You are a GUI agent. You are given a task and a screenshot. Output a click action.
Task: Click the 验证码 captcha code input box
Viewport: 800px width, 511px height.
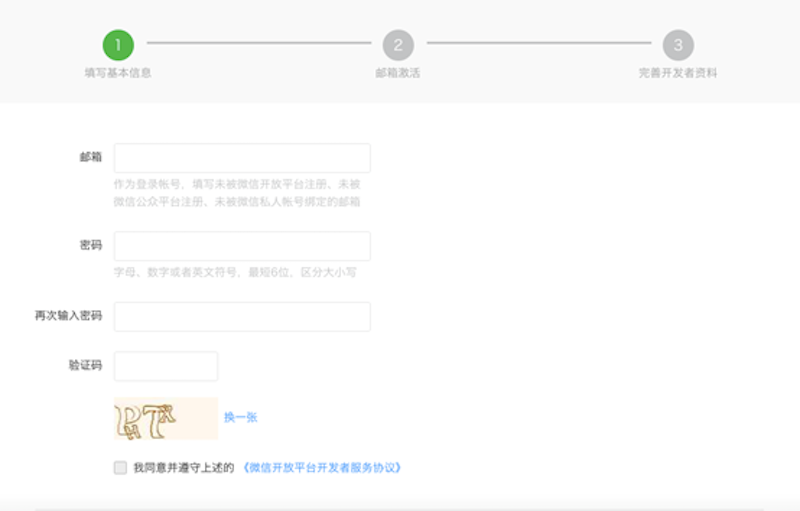pyautogui.click(x=166, y=366)
